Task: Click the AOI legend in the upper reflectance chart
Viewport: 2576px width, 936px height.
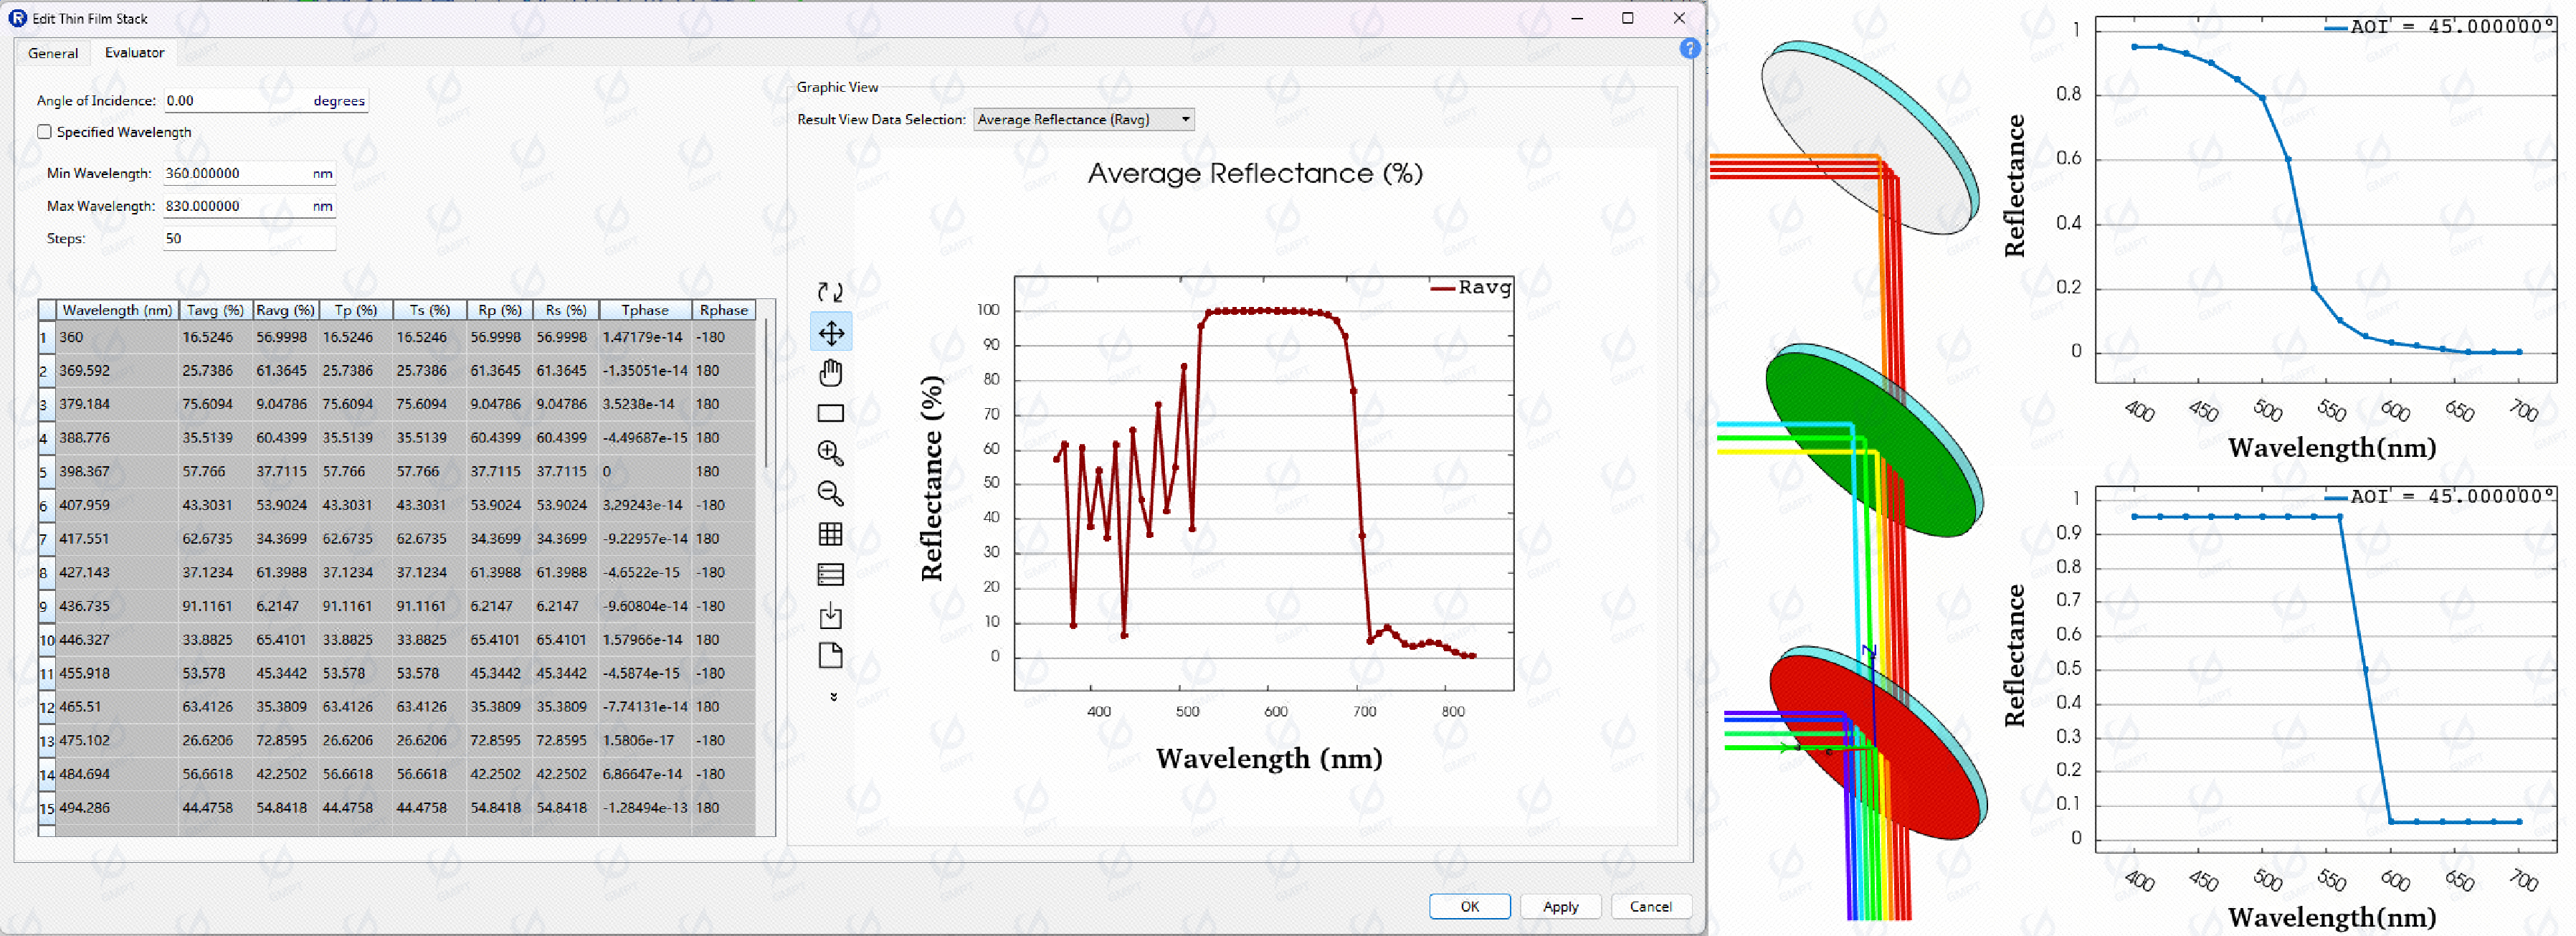Action: click(2438, 27)
